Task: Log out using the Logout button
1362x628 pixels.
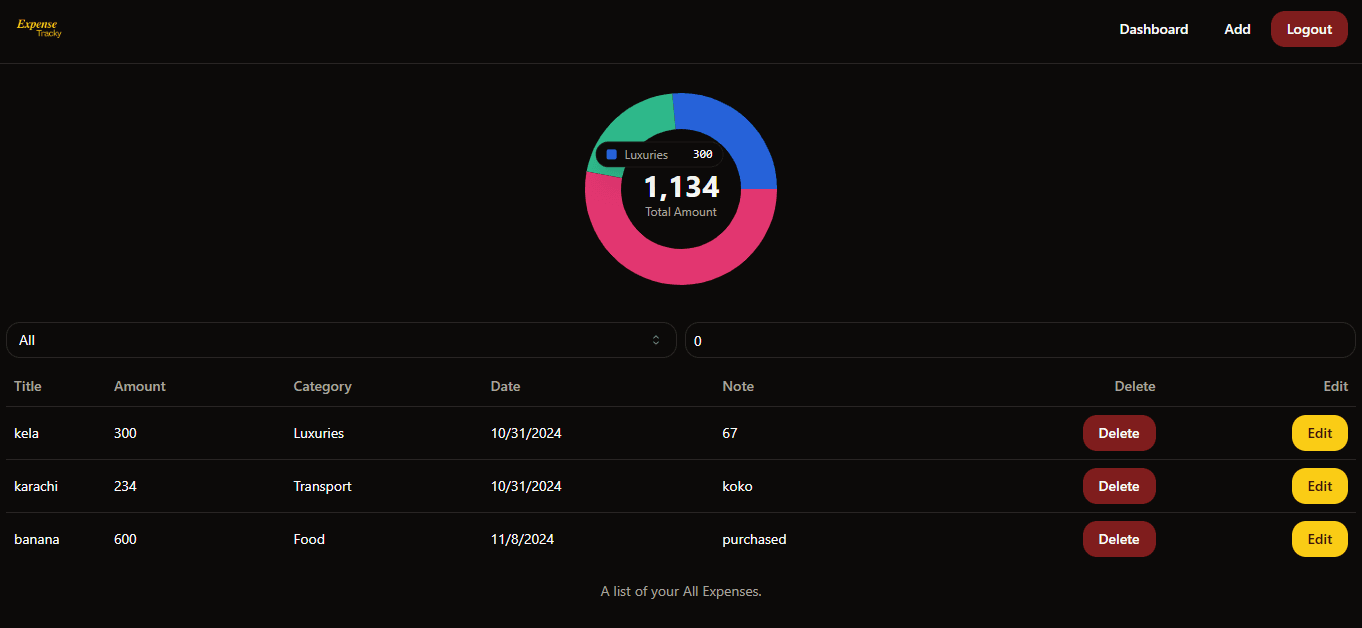Action: pyautogui.click(x=1308, y=29)
